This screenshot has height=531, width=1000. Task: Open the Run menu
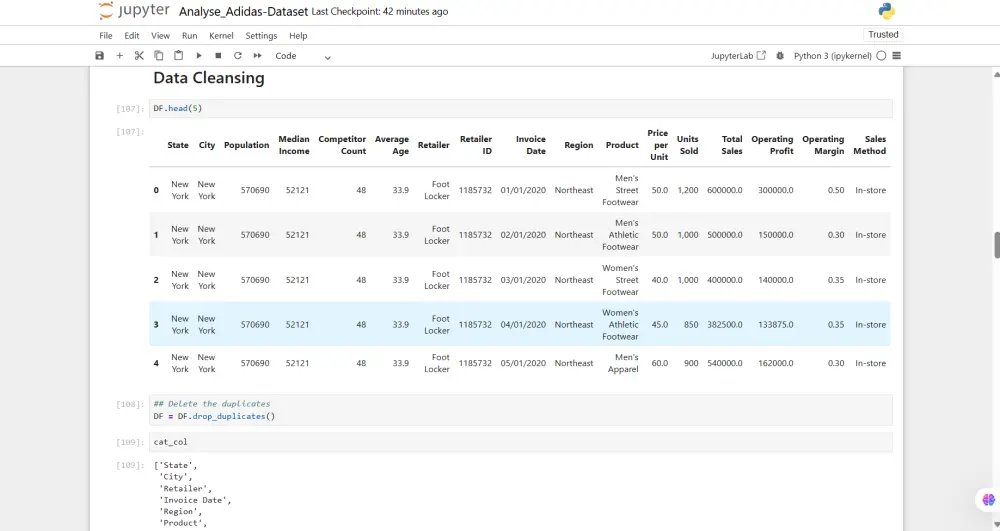point(189,36)
